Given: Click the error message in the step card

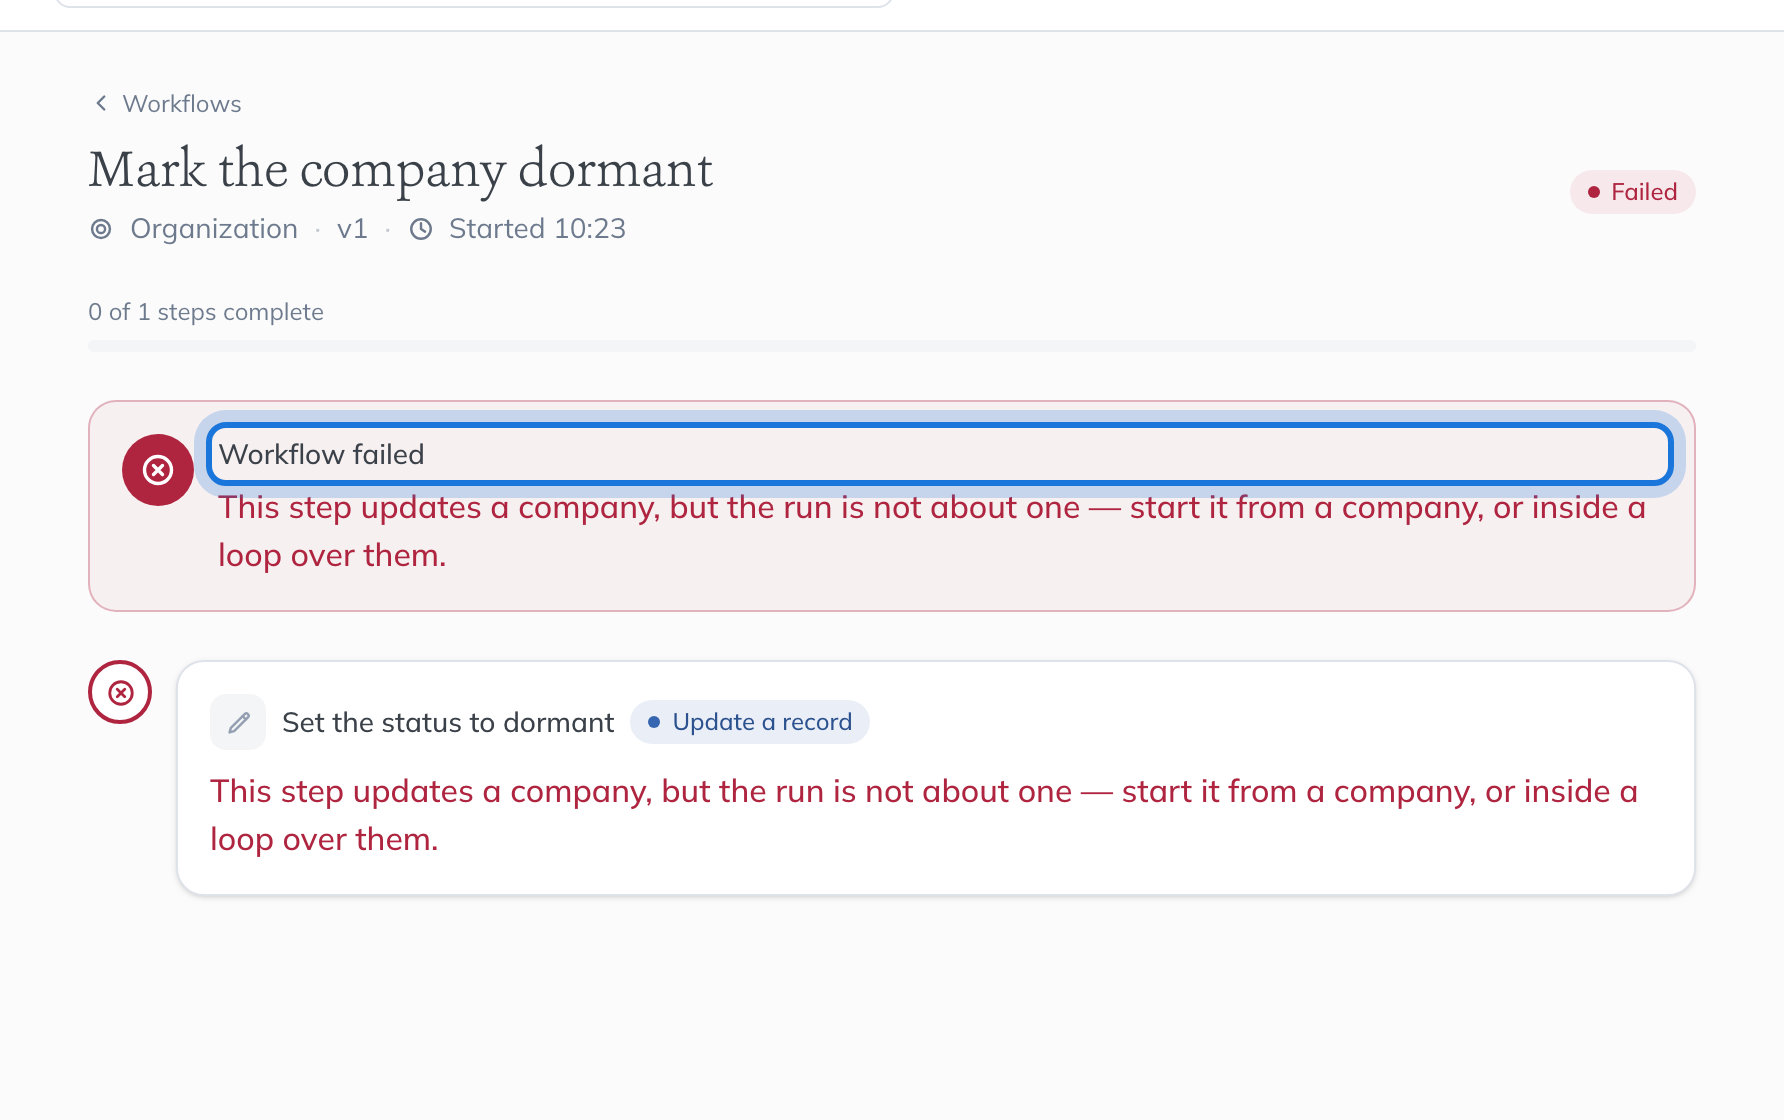Looking at the screenshot, I should click(924, 815).
